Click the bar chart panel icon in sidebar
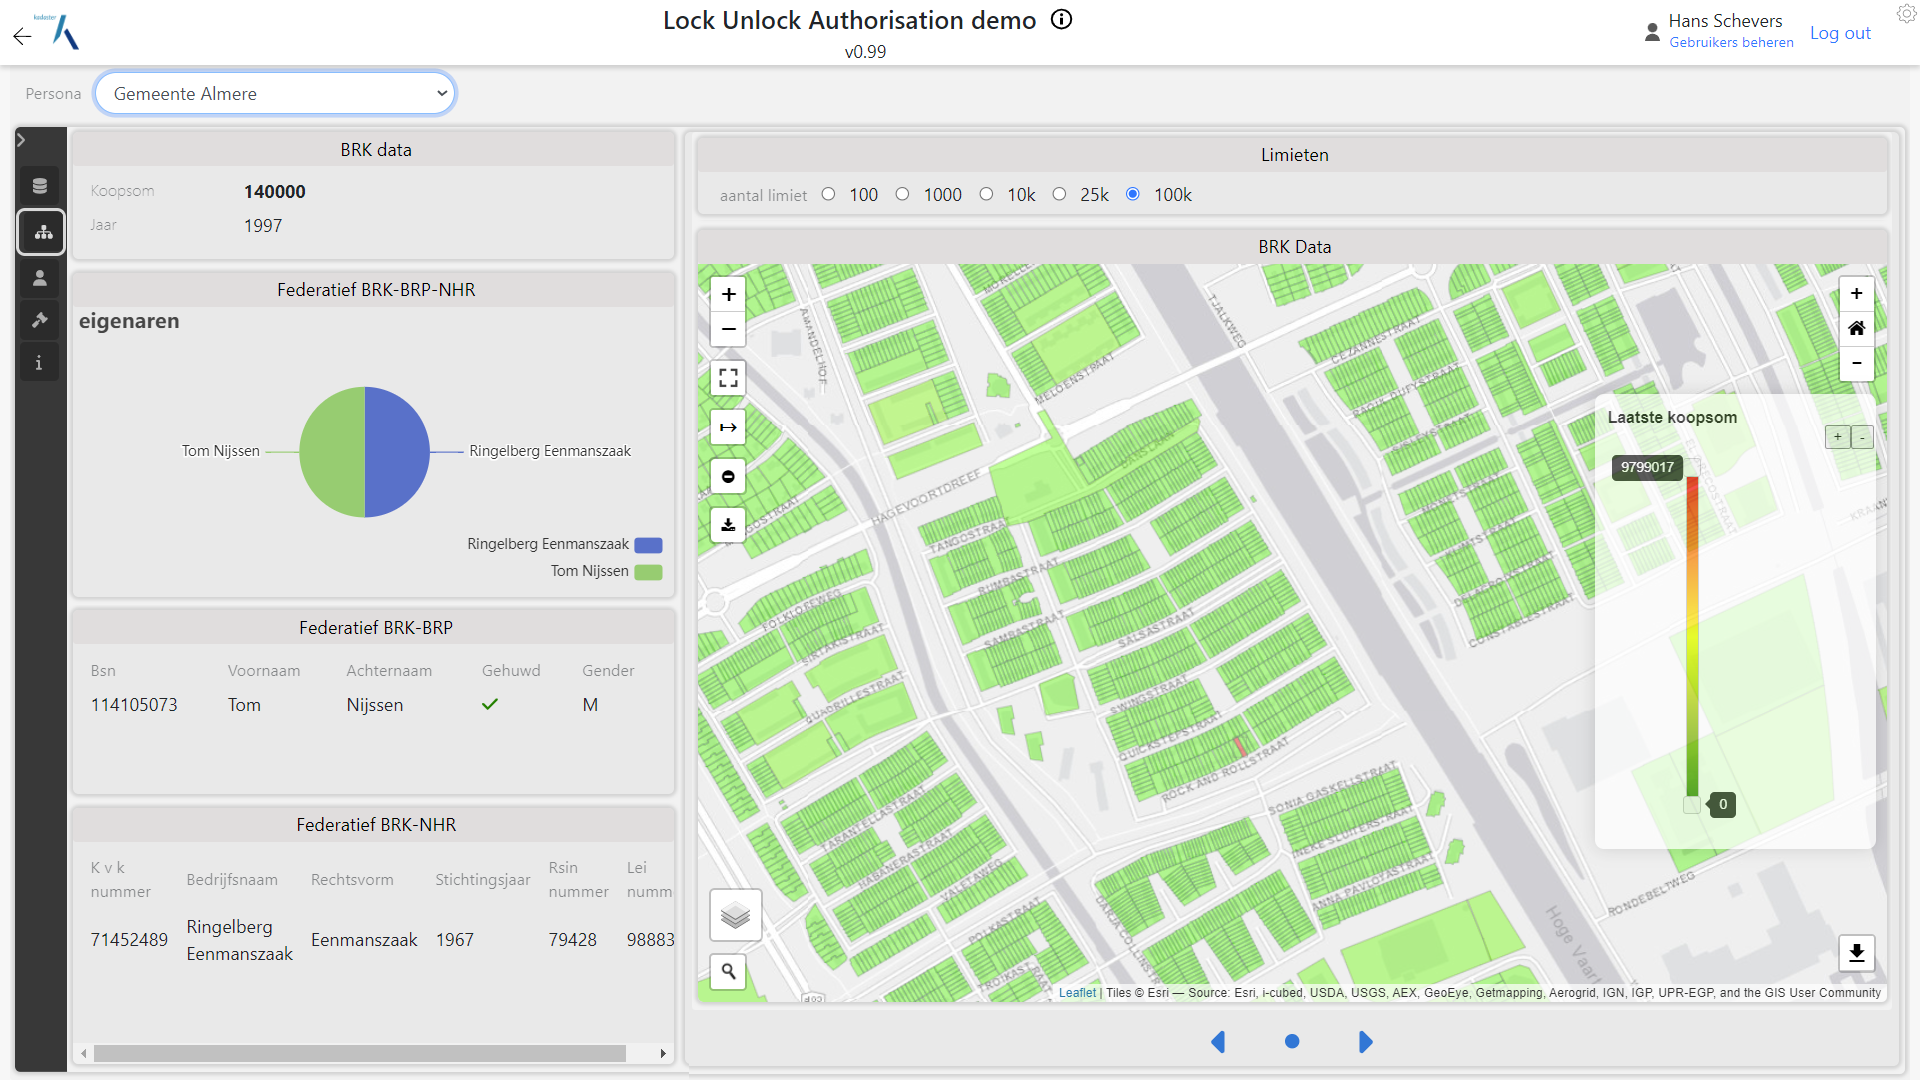Screen dimensions: 1920x1080 click(x=40, y=229)
